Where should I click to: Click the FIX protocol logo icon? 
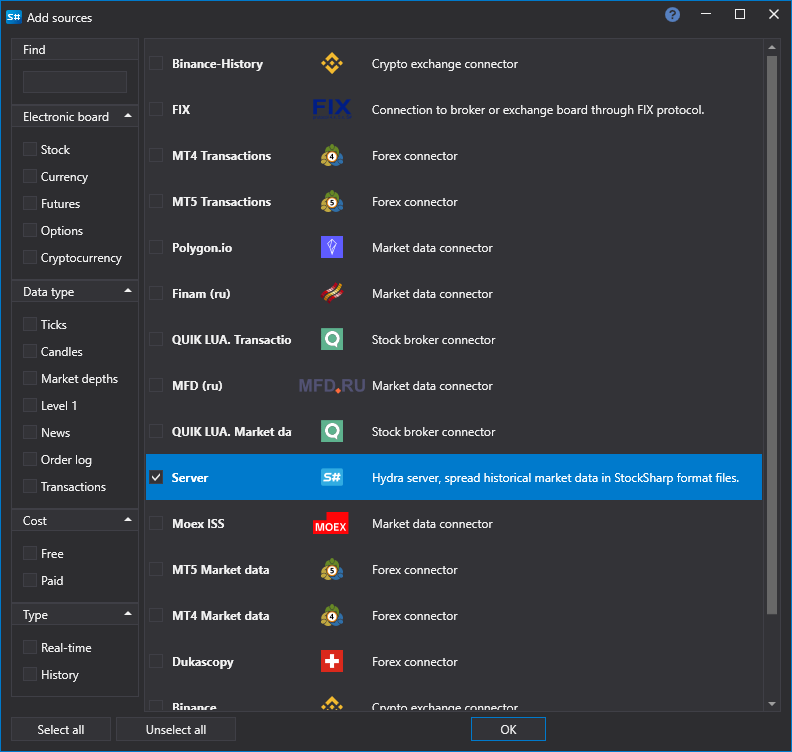point(332,109)
